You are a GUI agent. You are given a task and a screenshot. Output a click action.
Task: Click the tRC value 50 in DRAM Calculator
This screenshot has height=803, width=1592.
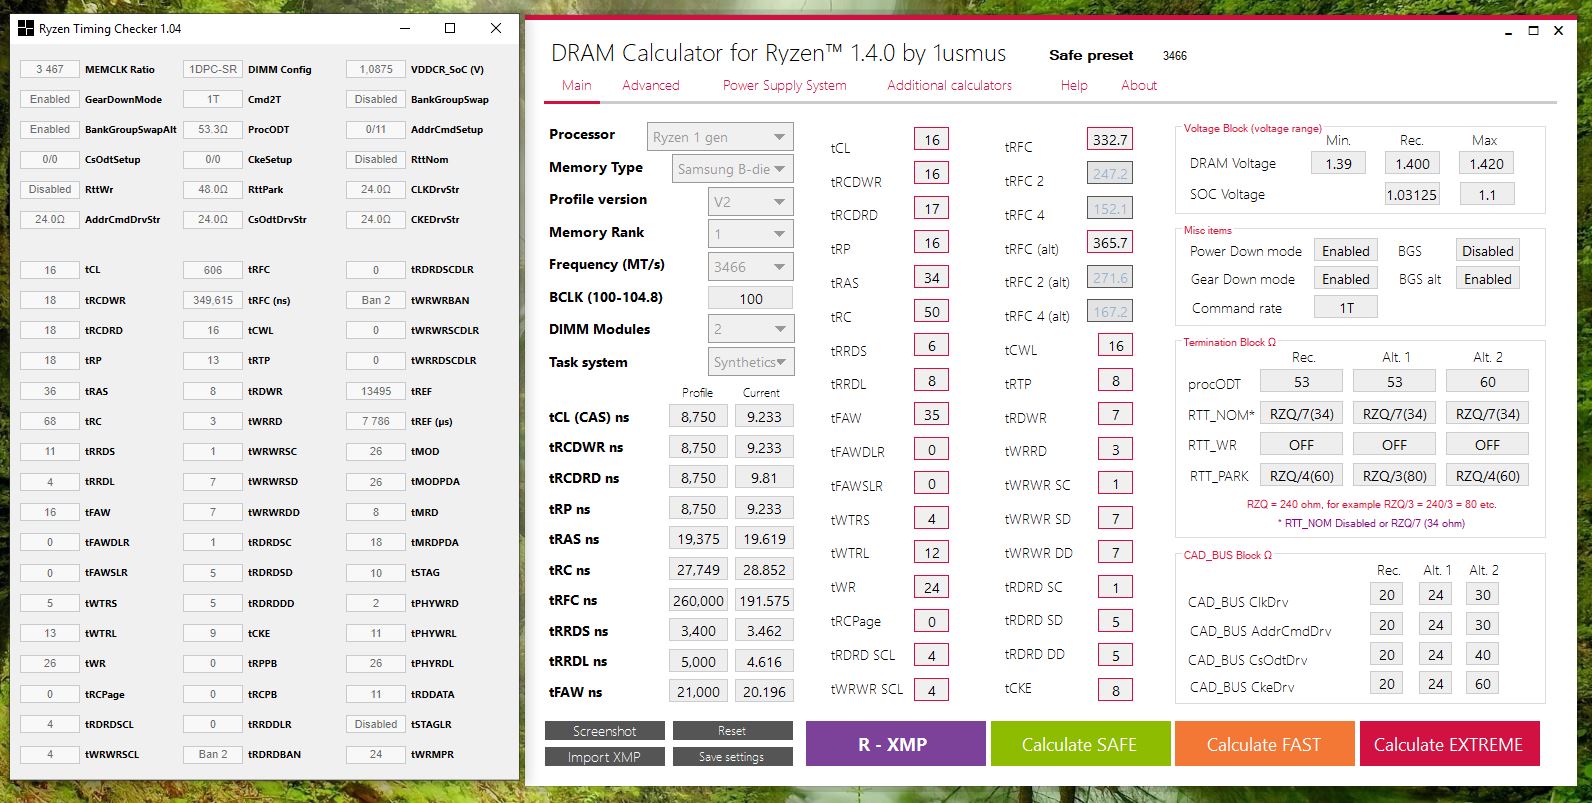[x=931, y=312]
